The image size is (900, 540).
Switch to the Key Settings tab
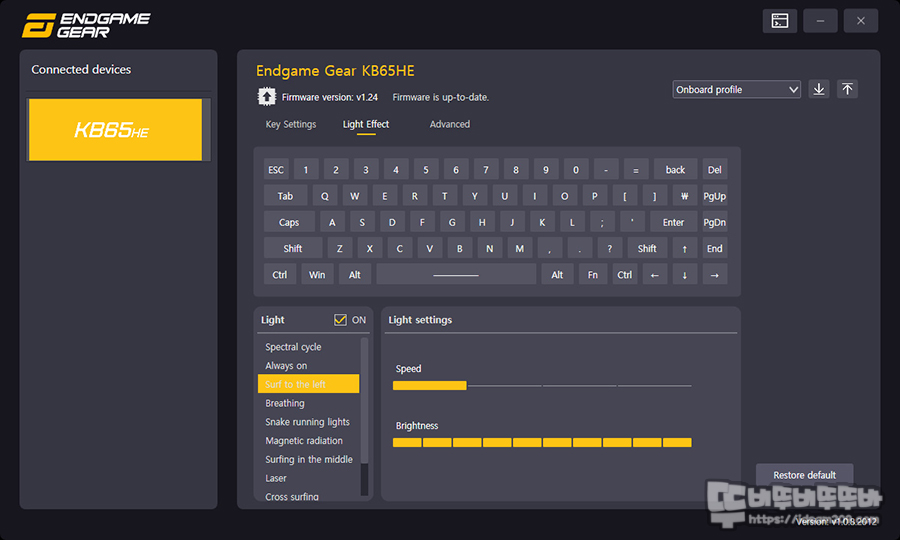pyautogui.click(x=291, y=124)
